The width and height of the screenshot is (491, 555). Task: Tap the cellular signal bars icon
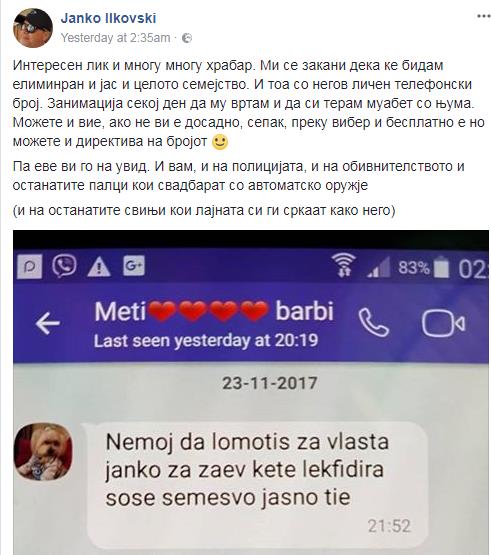click(378, 267)
